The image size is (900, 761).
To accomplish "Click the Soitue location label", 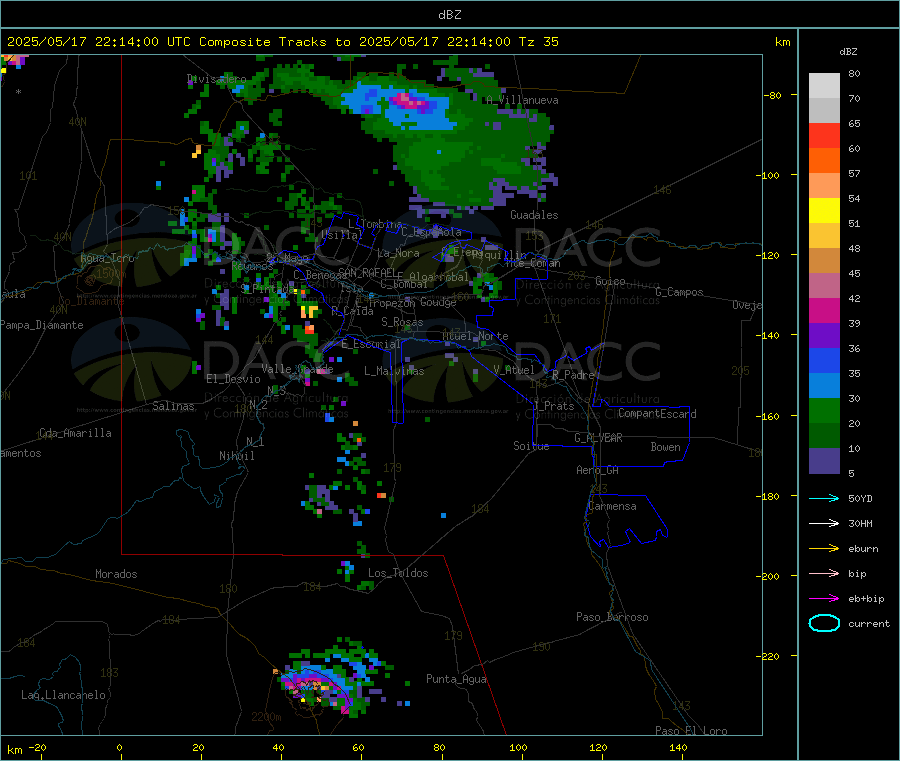I will [x=532, y=446].
